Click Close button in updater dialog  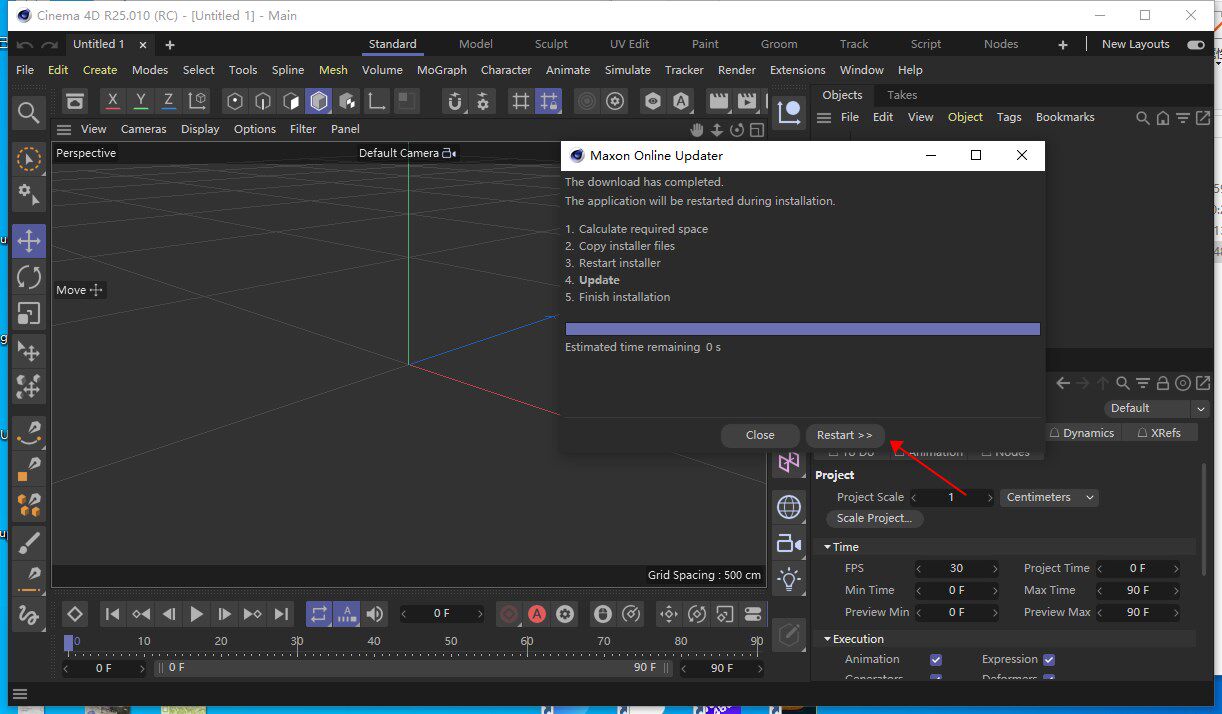760,435
